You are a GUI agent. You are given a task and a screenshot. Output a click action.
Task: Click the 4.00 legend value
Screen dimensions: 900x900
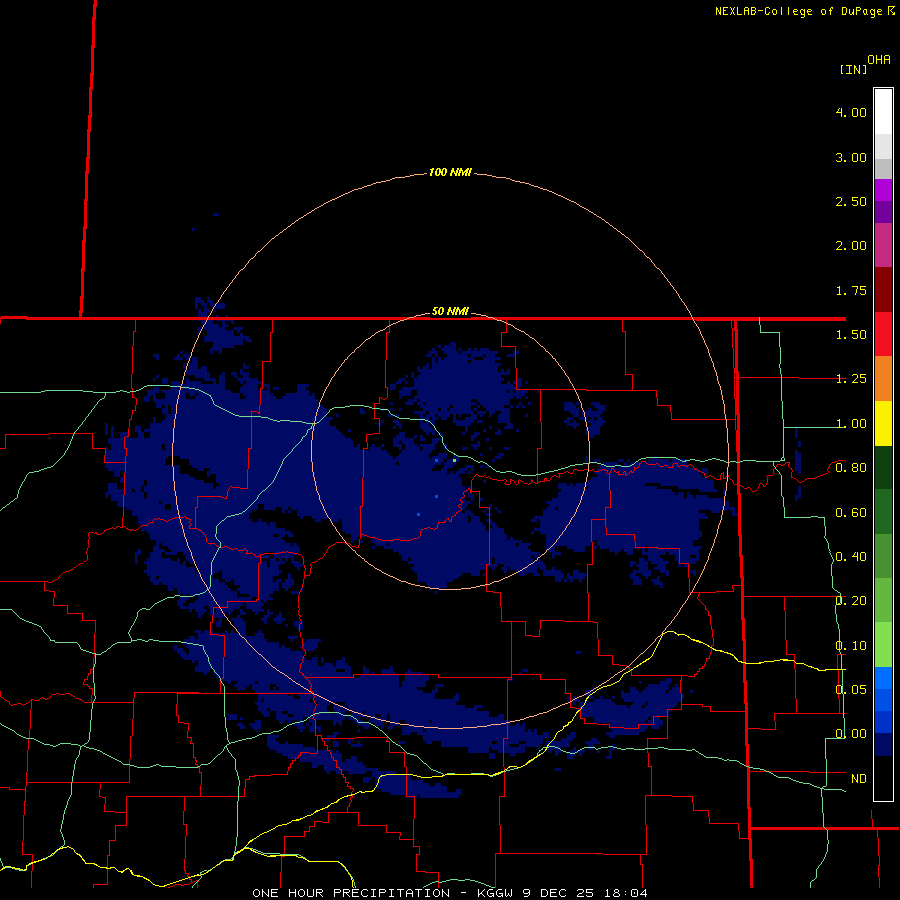[x=851, y=112]
